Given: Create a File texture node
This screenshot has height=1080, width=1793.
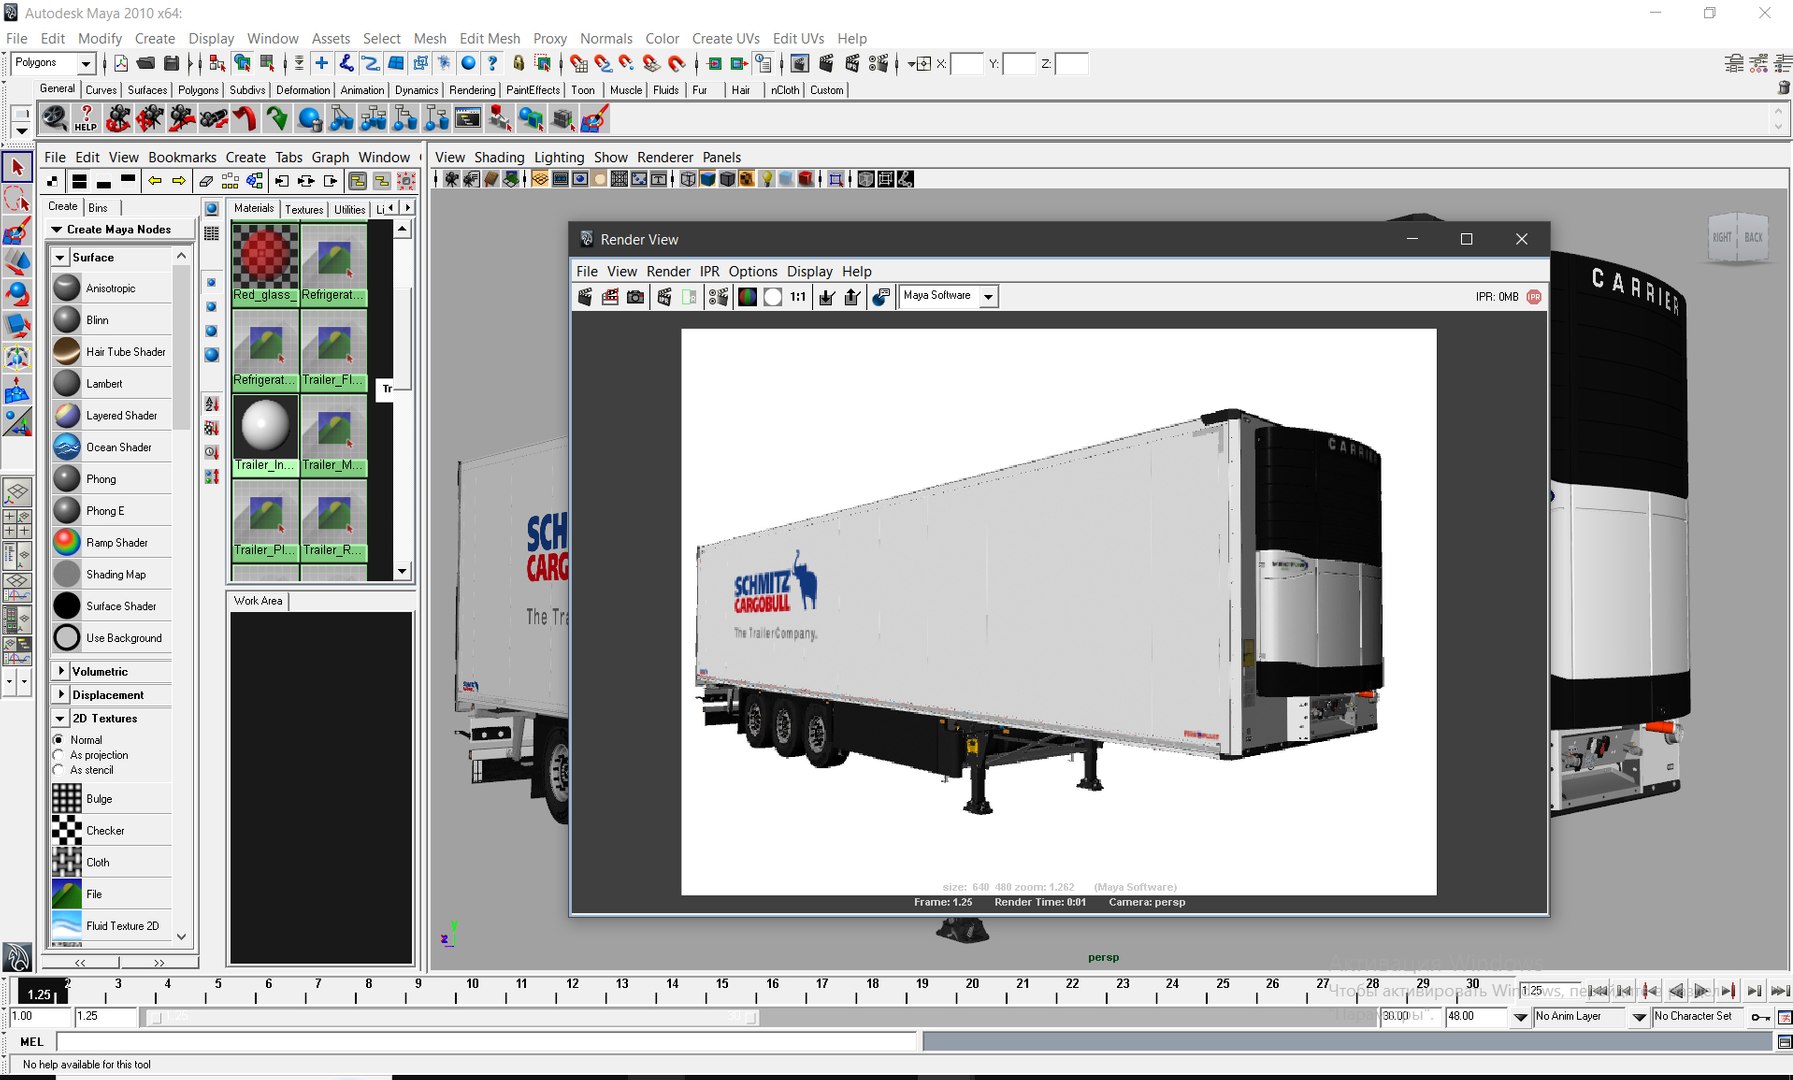Looking at the screenshot, I should tap(112, 894).
